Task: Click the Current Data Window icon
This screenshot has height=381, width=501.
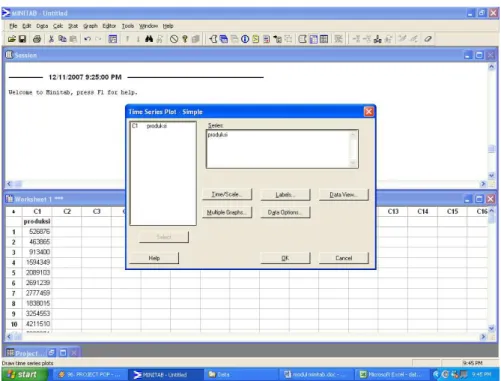Action: [x=313, y=39]
